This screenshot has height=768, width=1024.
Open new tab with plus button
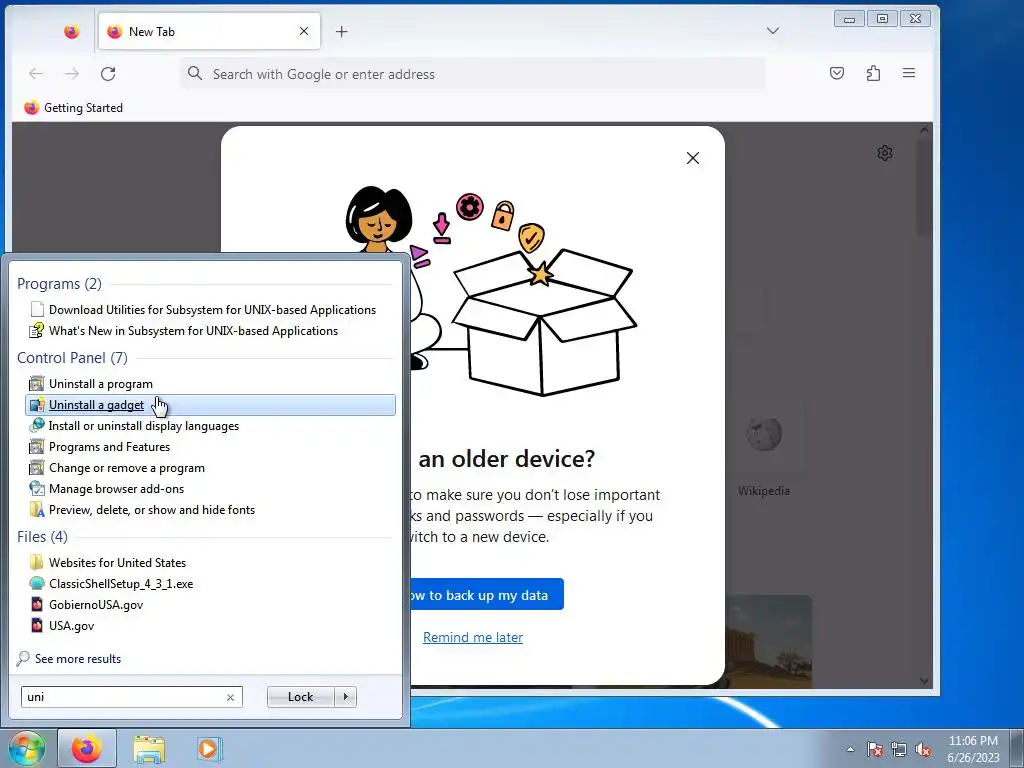tap(342, 31)
